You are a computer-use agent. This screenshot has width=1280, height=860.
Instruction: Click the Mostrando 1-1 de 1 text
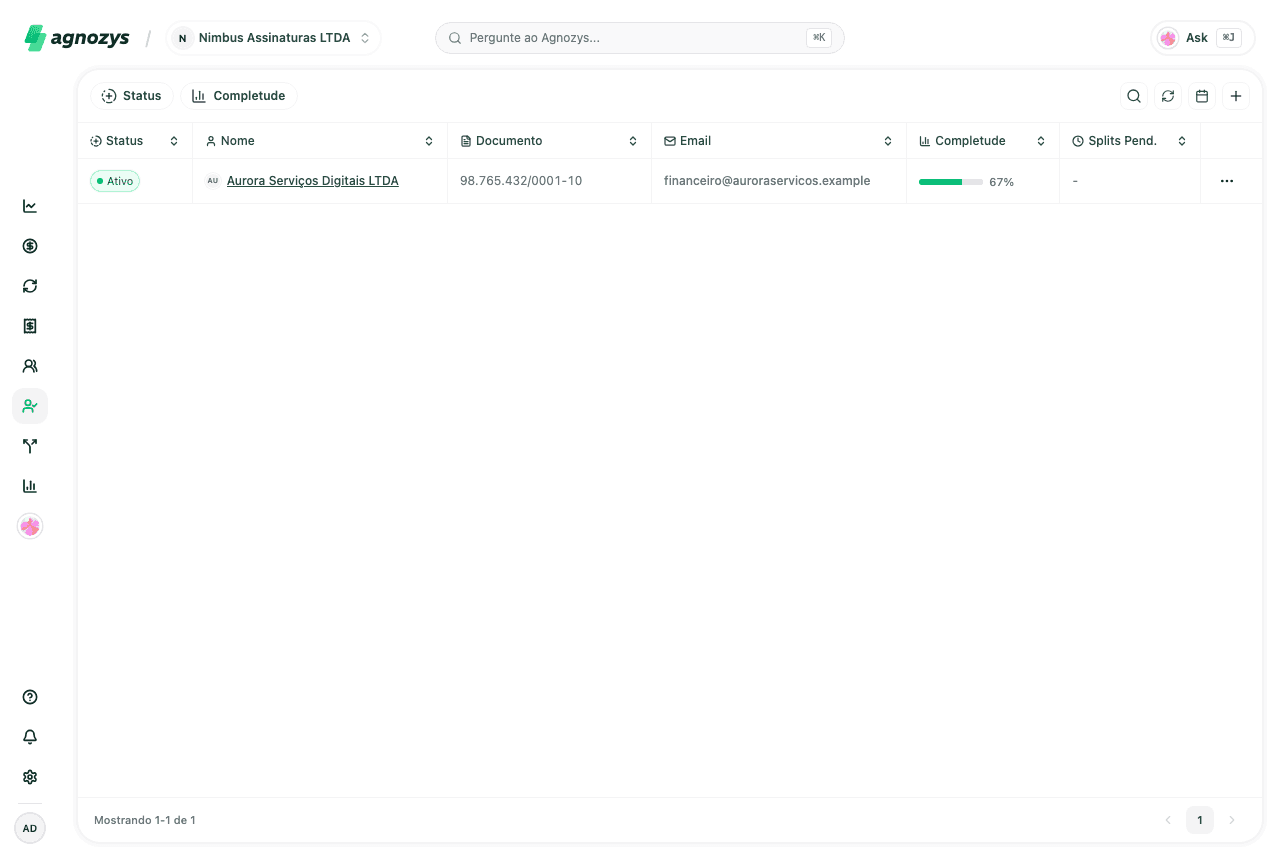(x=145, y=820)
